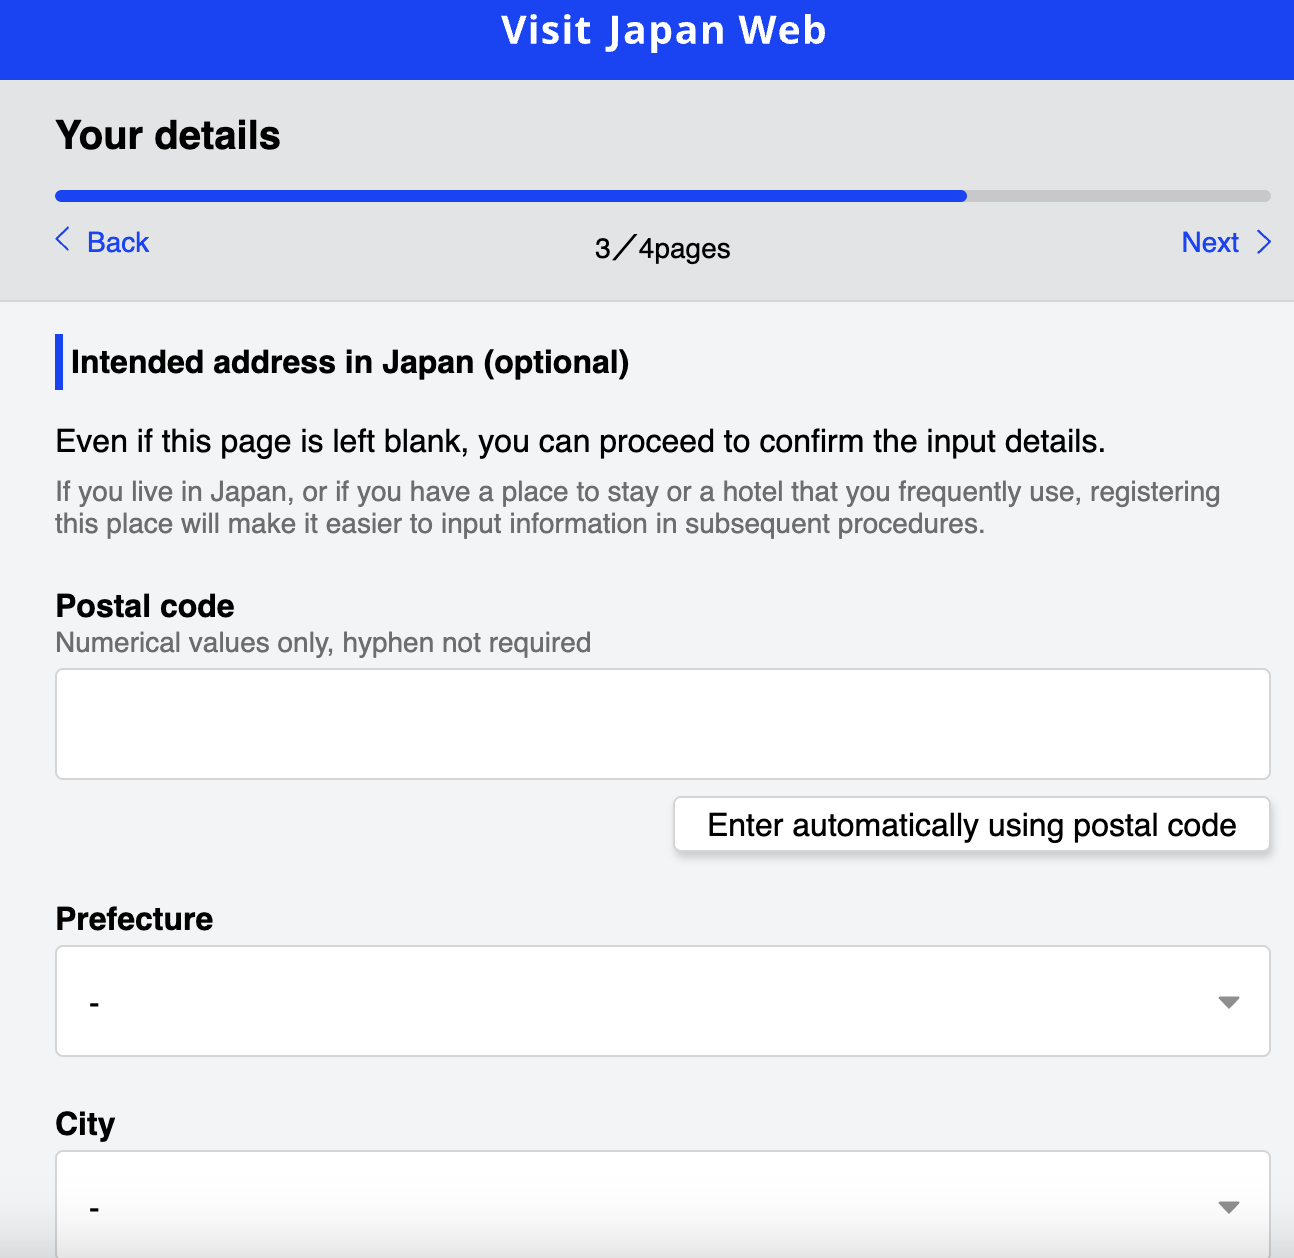Click the left chevron beside Back
The image size is (1294, 1258).
click(63, 240)
